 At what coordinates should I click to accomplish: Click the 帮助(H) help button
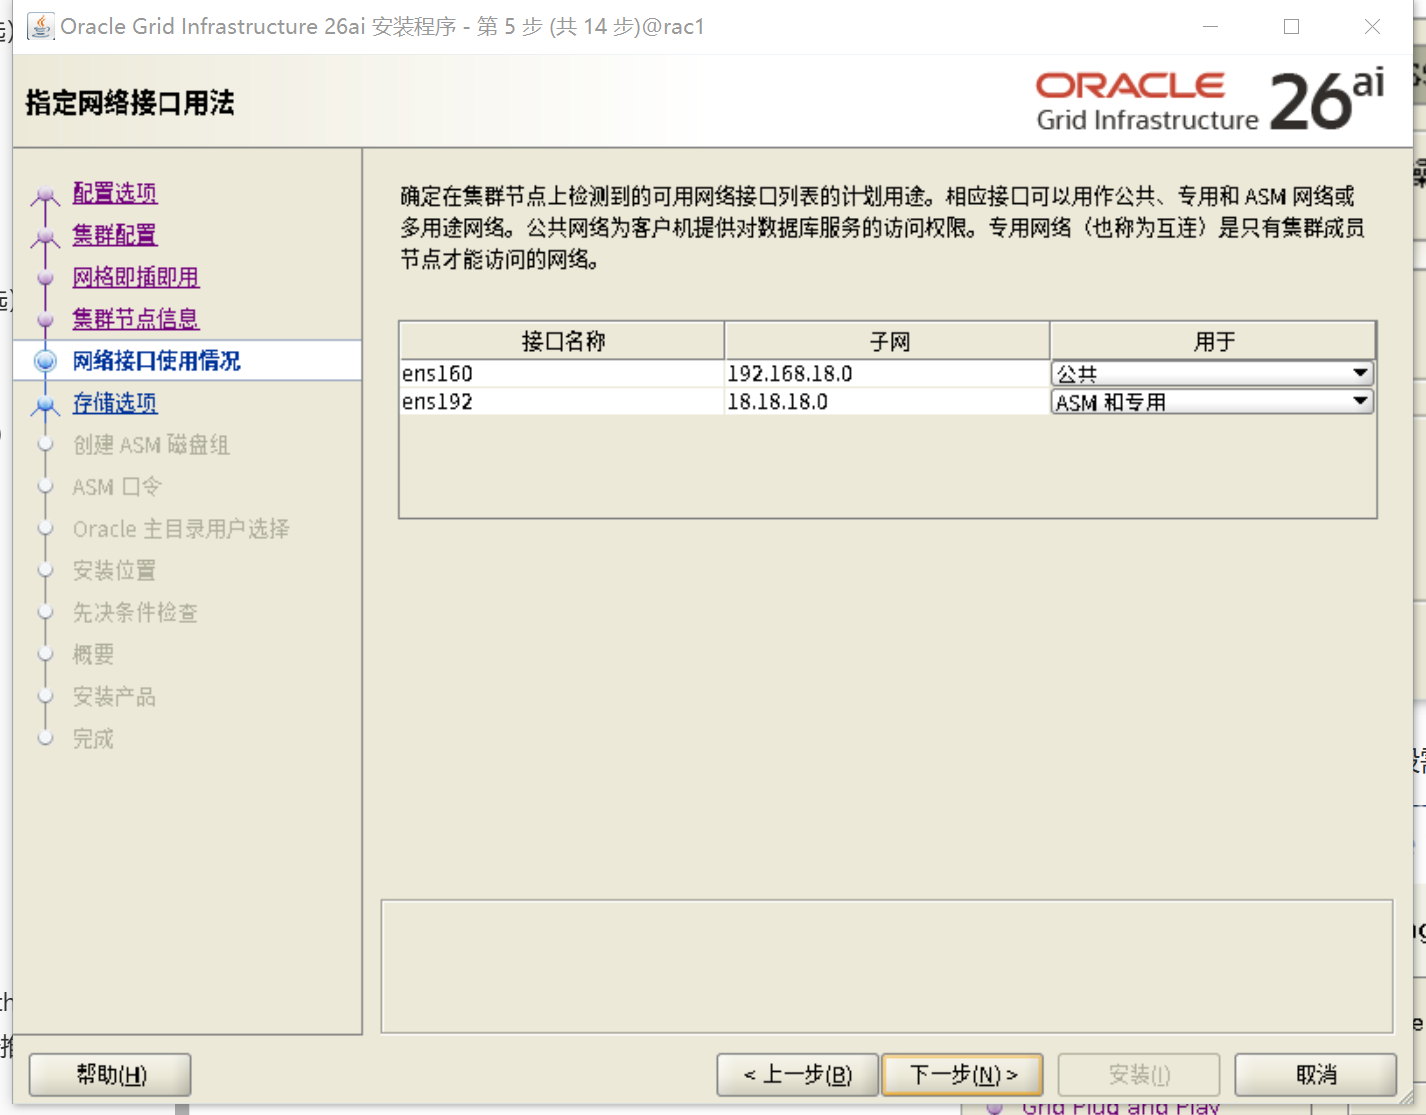point(110,1075)
